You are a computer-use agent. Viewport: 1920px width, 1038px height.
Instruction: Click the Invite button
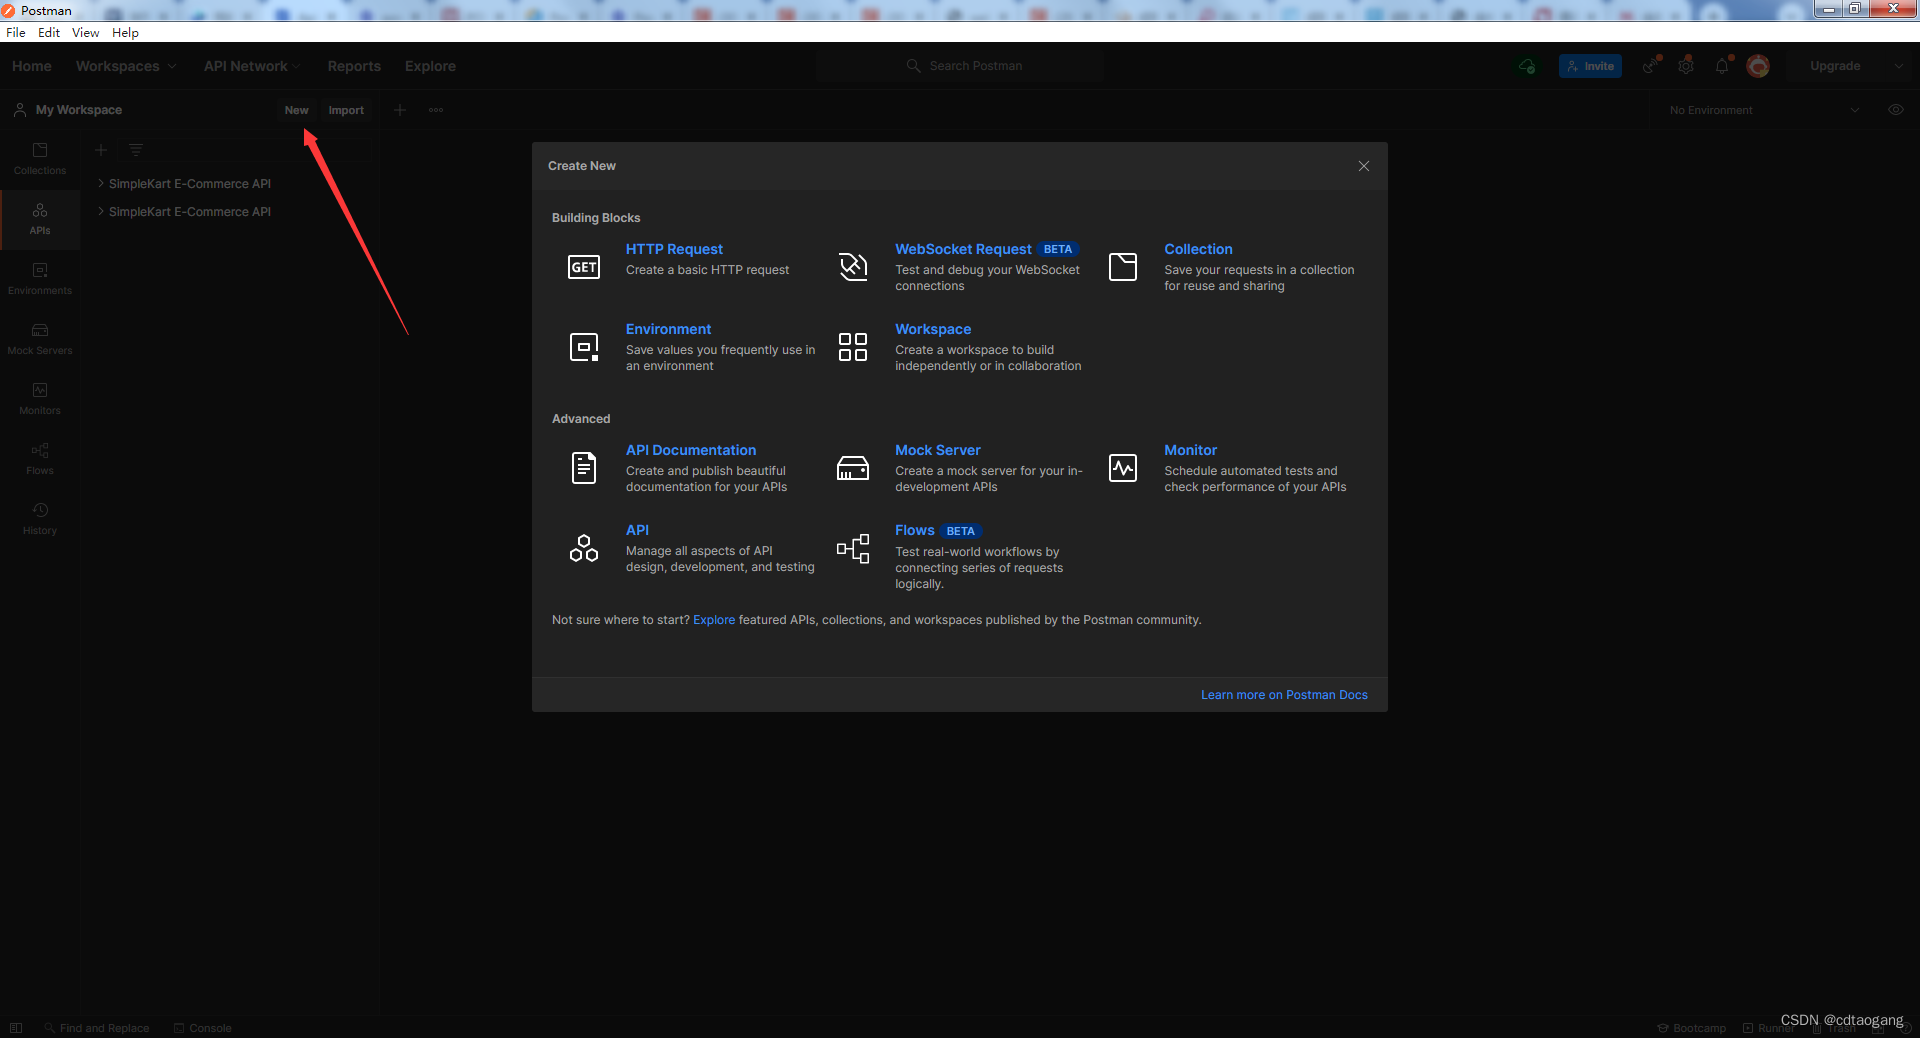pyautogui.click(x=1590, y=66)
